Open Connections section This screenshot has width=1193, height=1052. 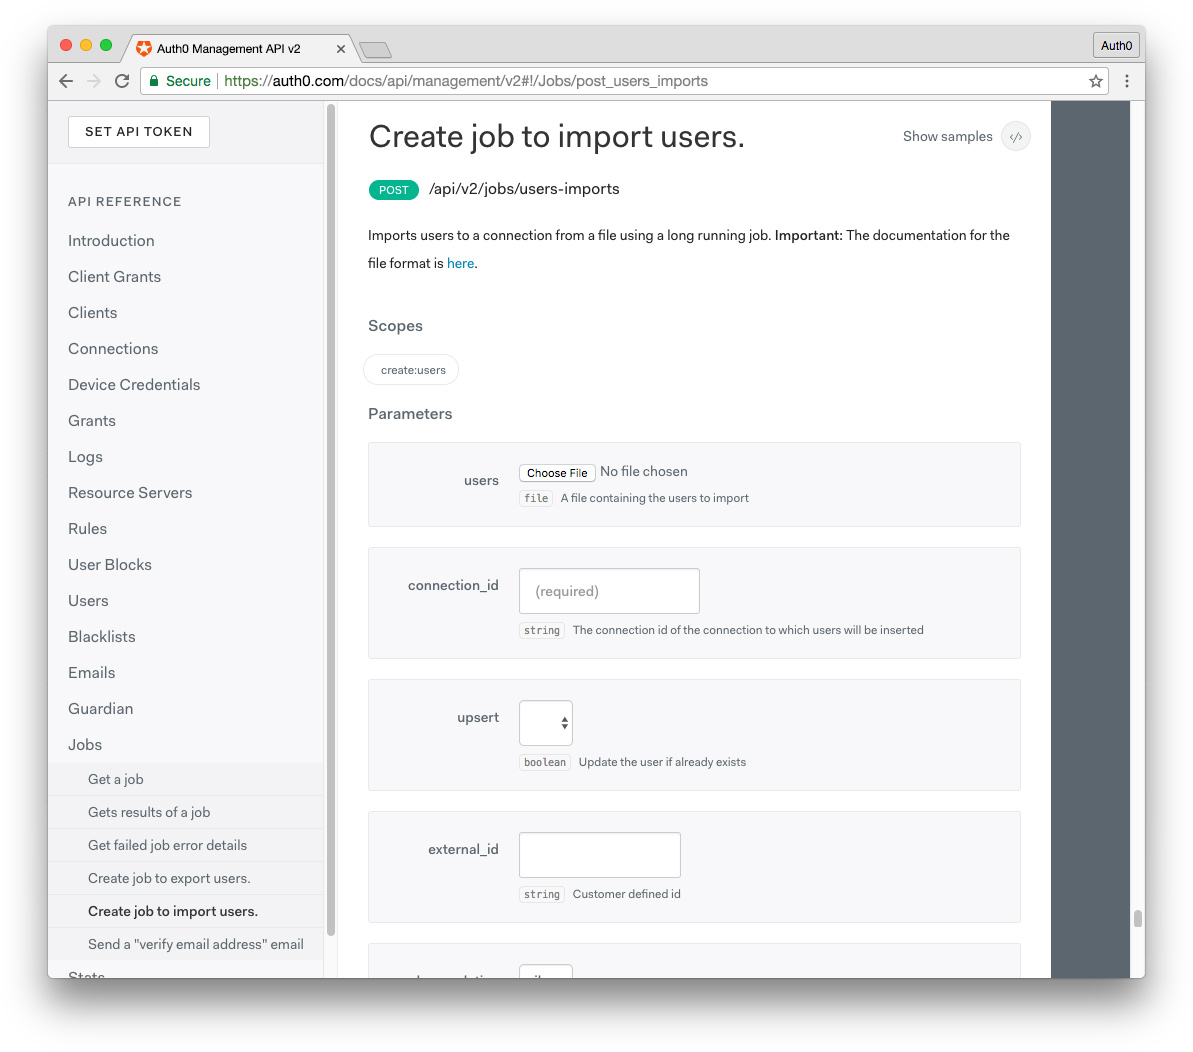[x=113, y=349]
